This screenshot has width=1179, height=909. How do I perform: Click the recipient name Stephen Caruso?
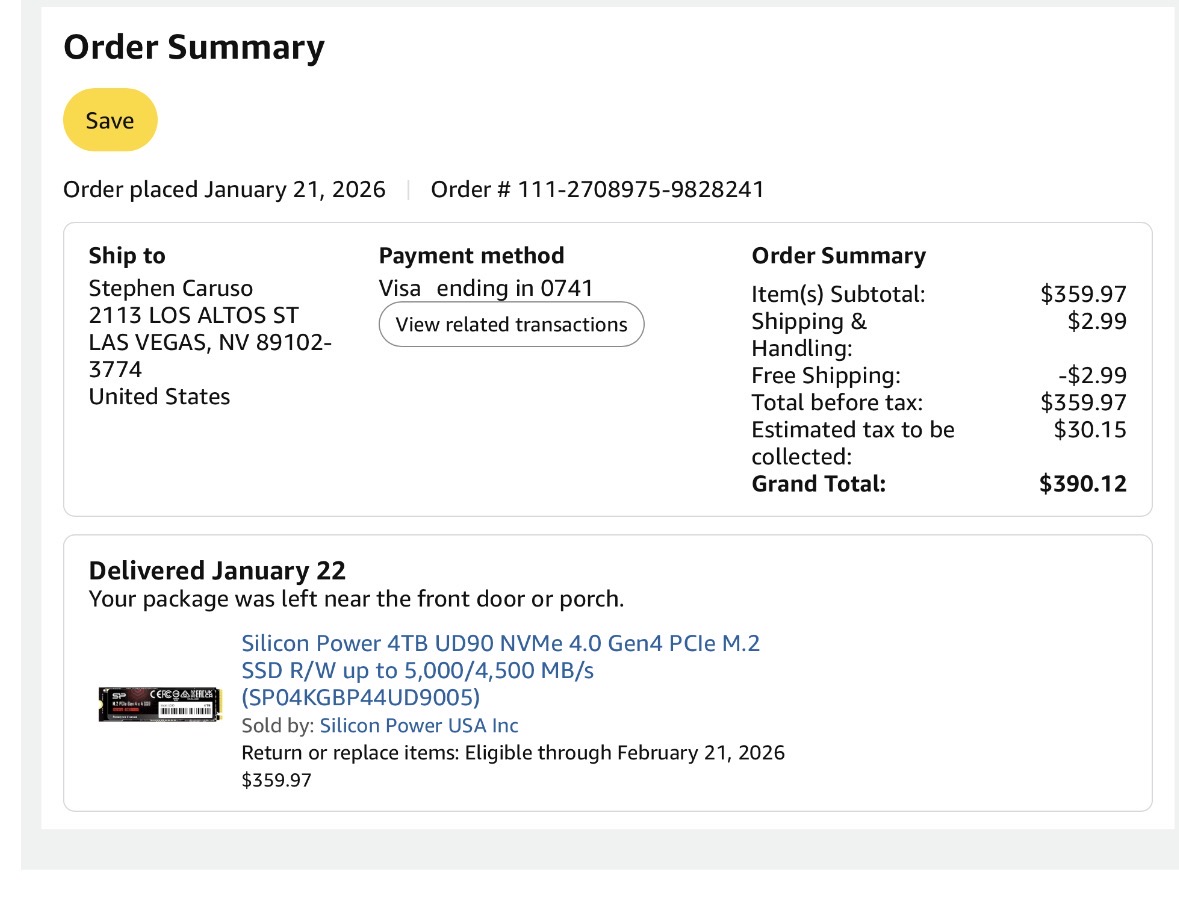tap(171, 289)
